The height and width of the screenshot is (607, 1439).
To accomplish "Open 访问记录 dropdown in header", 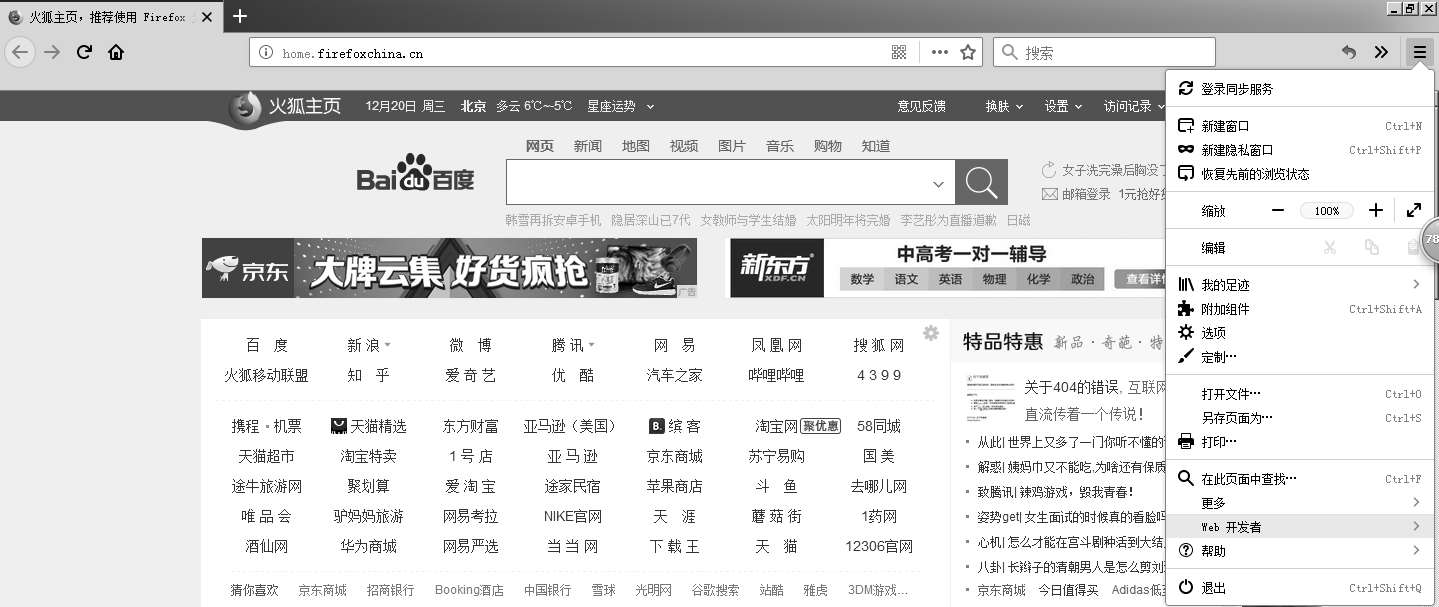I will coord(1134,106).
